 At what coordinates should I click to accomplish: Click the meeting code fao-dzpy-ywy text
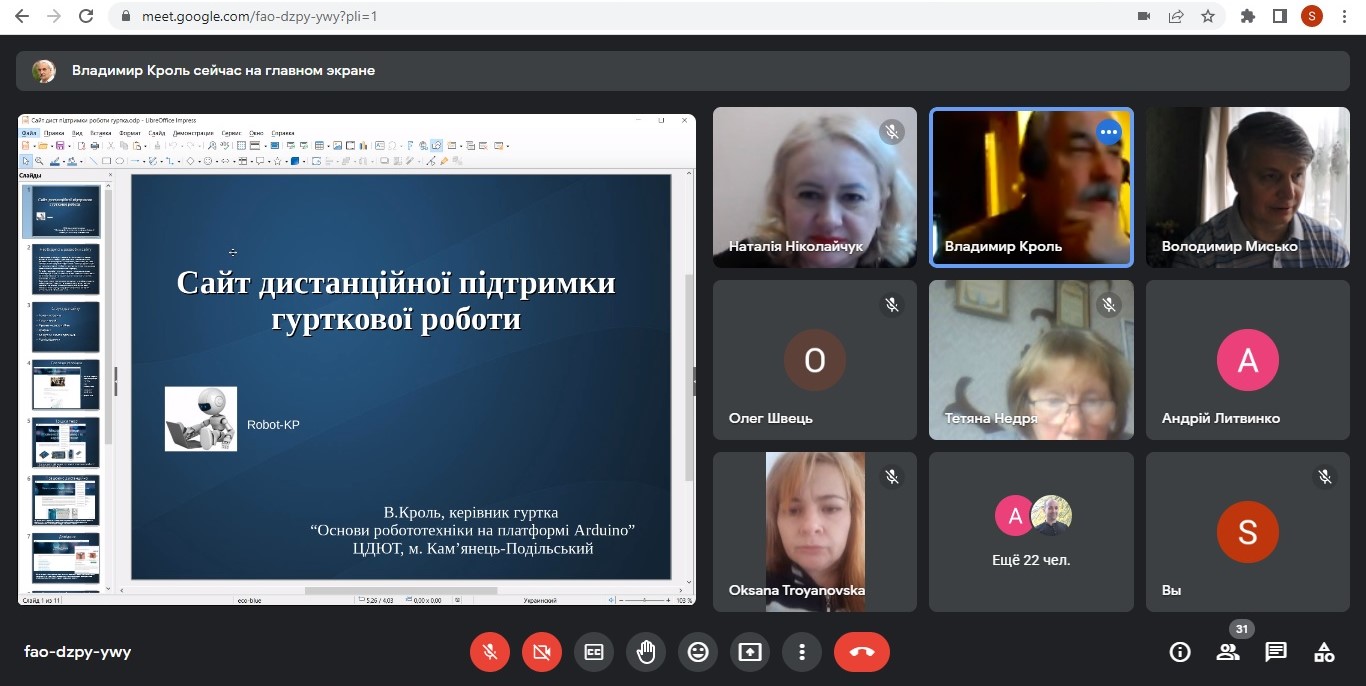pos(77,652)
